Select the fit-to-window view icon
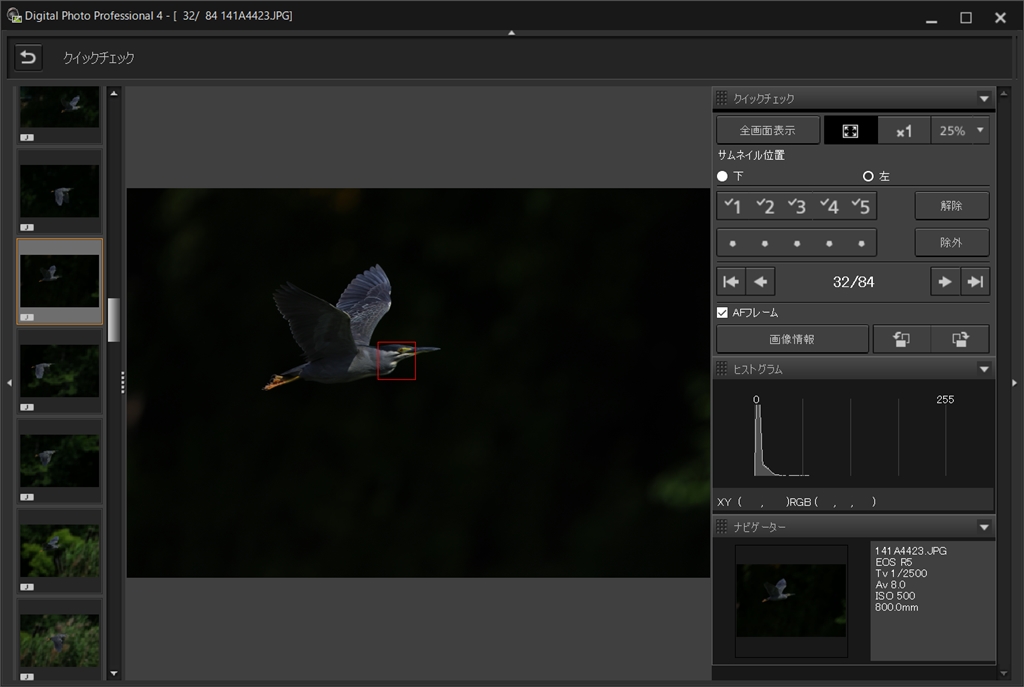Screen dimensions: 1024x687 [x=850, y=131]
